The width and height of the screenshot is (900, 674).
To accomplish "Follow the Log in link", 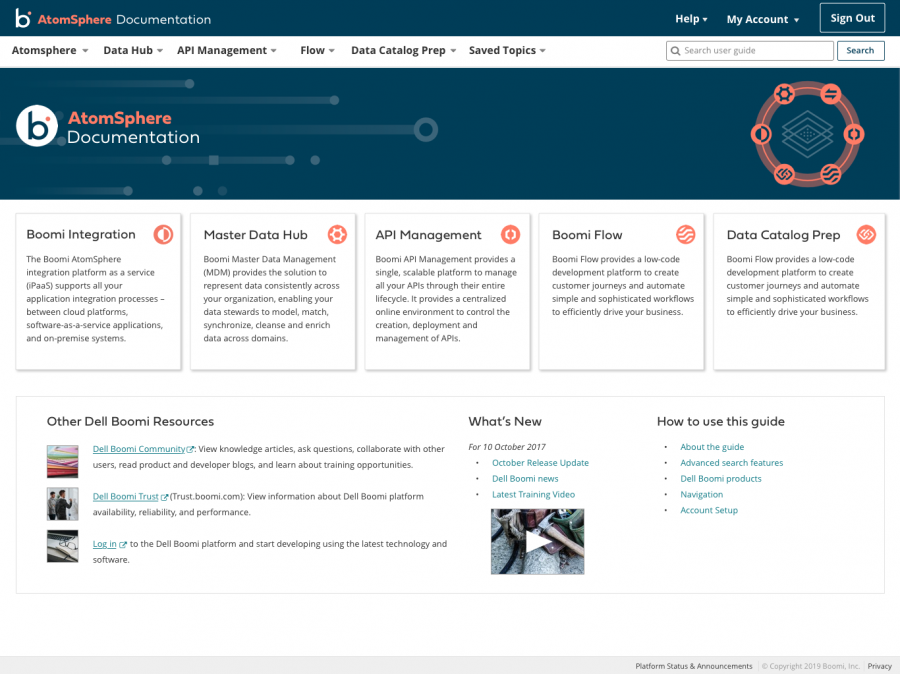I will click(x=104, y=544).
